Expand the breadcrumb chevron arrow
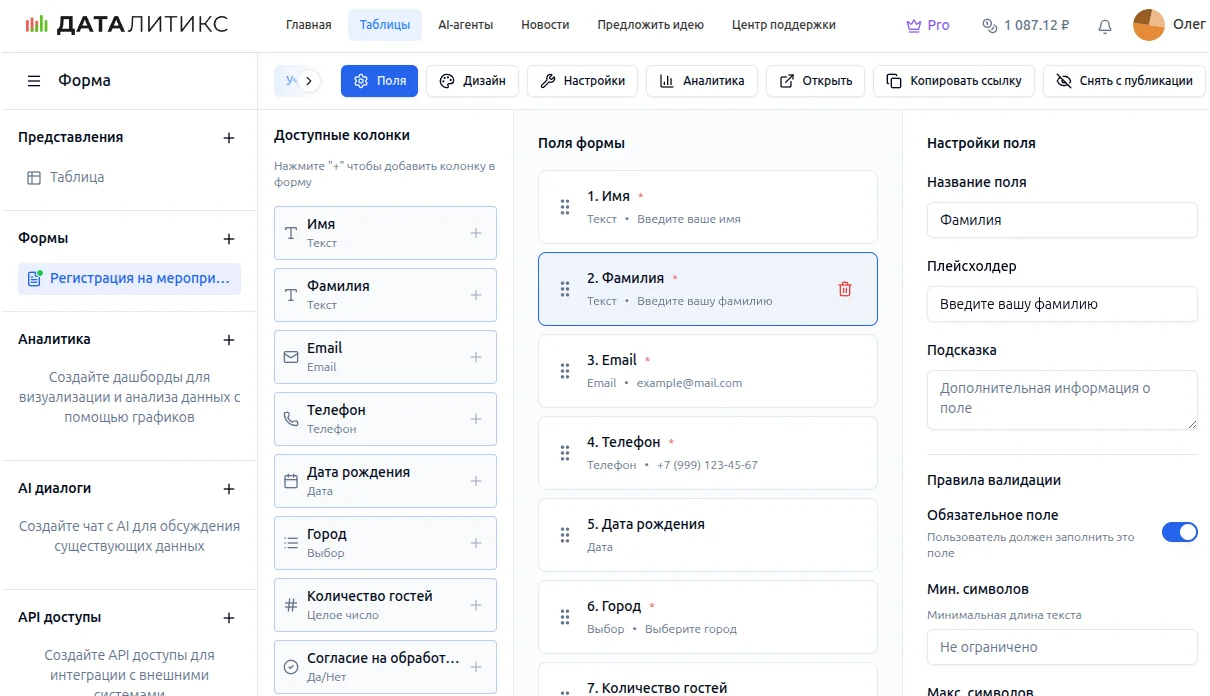This screenshot has height=696, width=1210. coord(309,81)
